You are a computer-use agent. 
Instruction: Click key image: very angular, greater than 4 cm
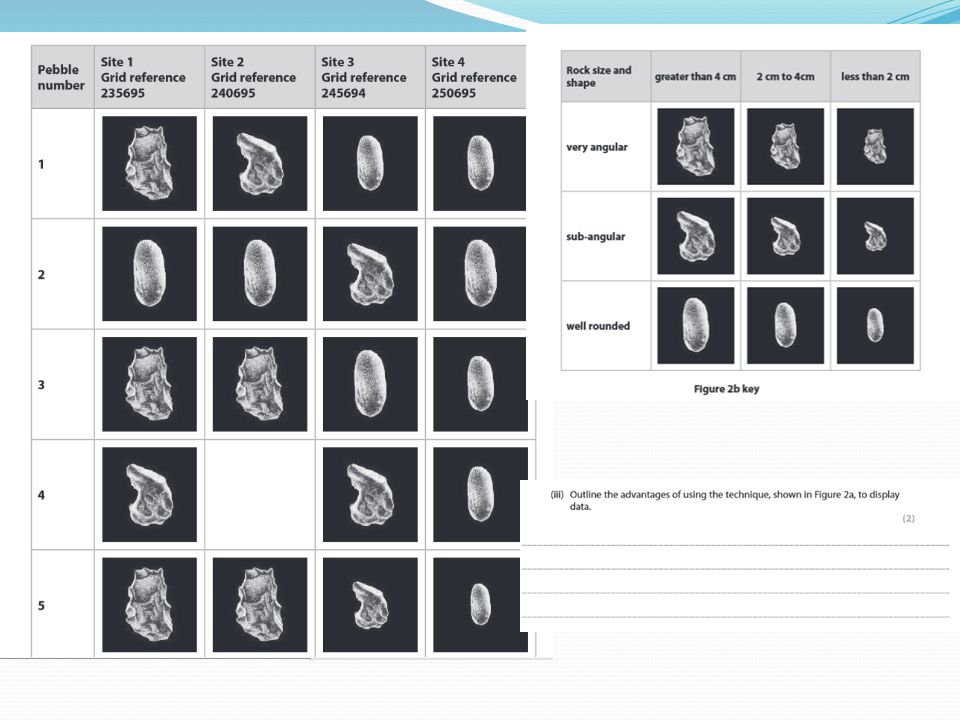[x=696, y=146]
